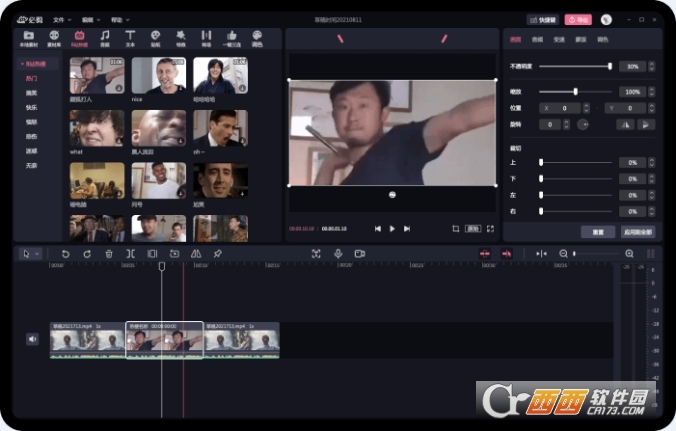Open the local media (本地素材) folder icon
Image resolution: width=676 pixels, height=431 pixels.
tap(29, 37)
